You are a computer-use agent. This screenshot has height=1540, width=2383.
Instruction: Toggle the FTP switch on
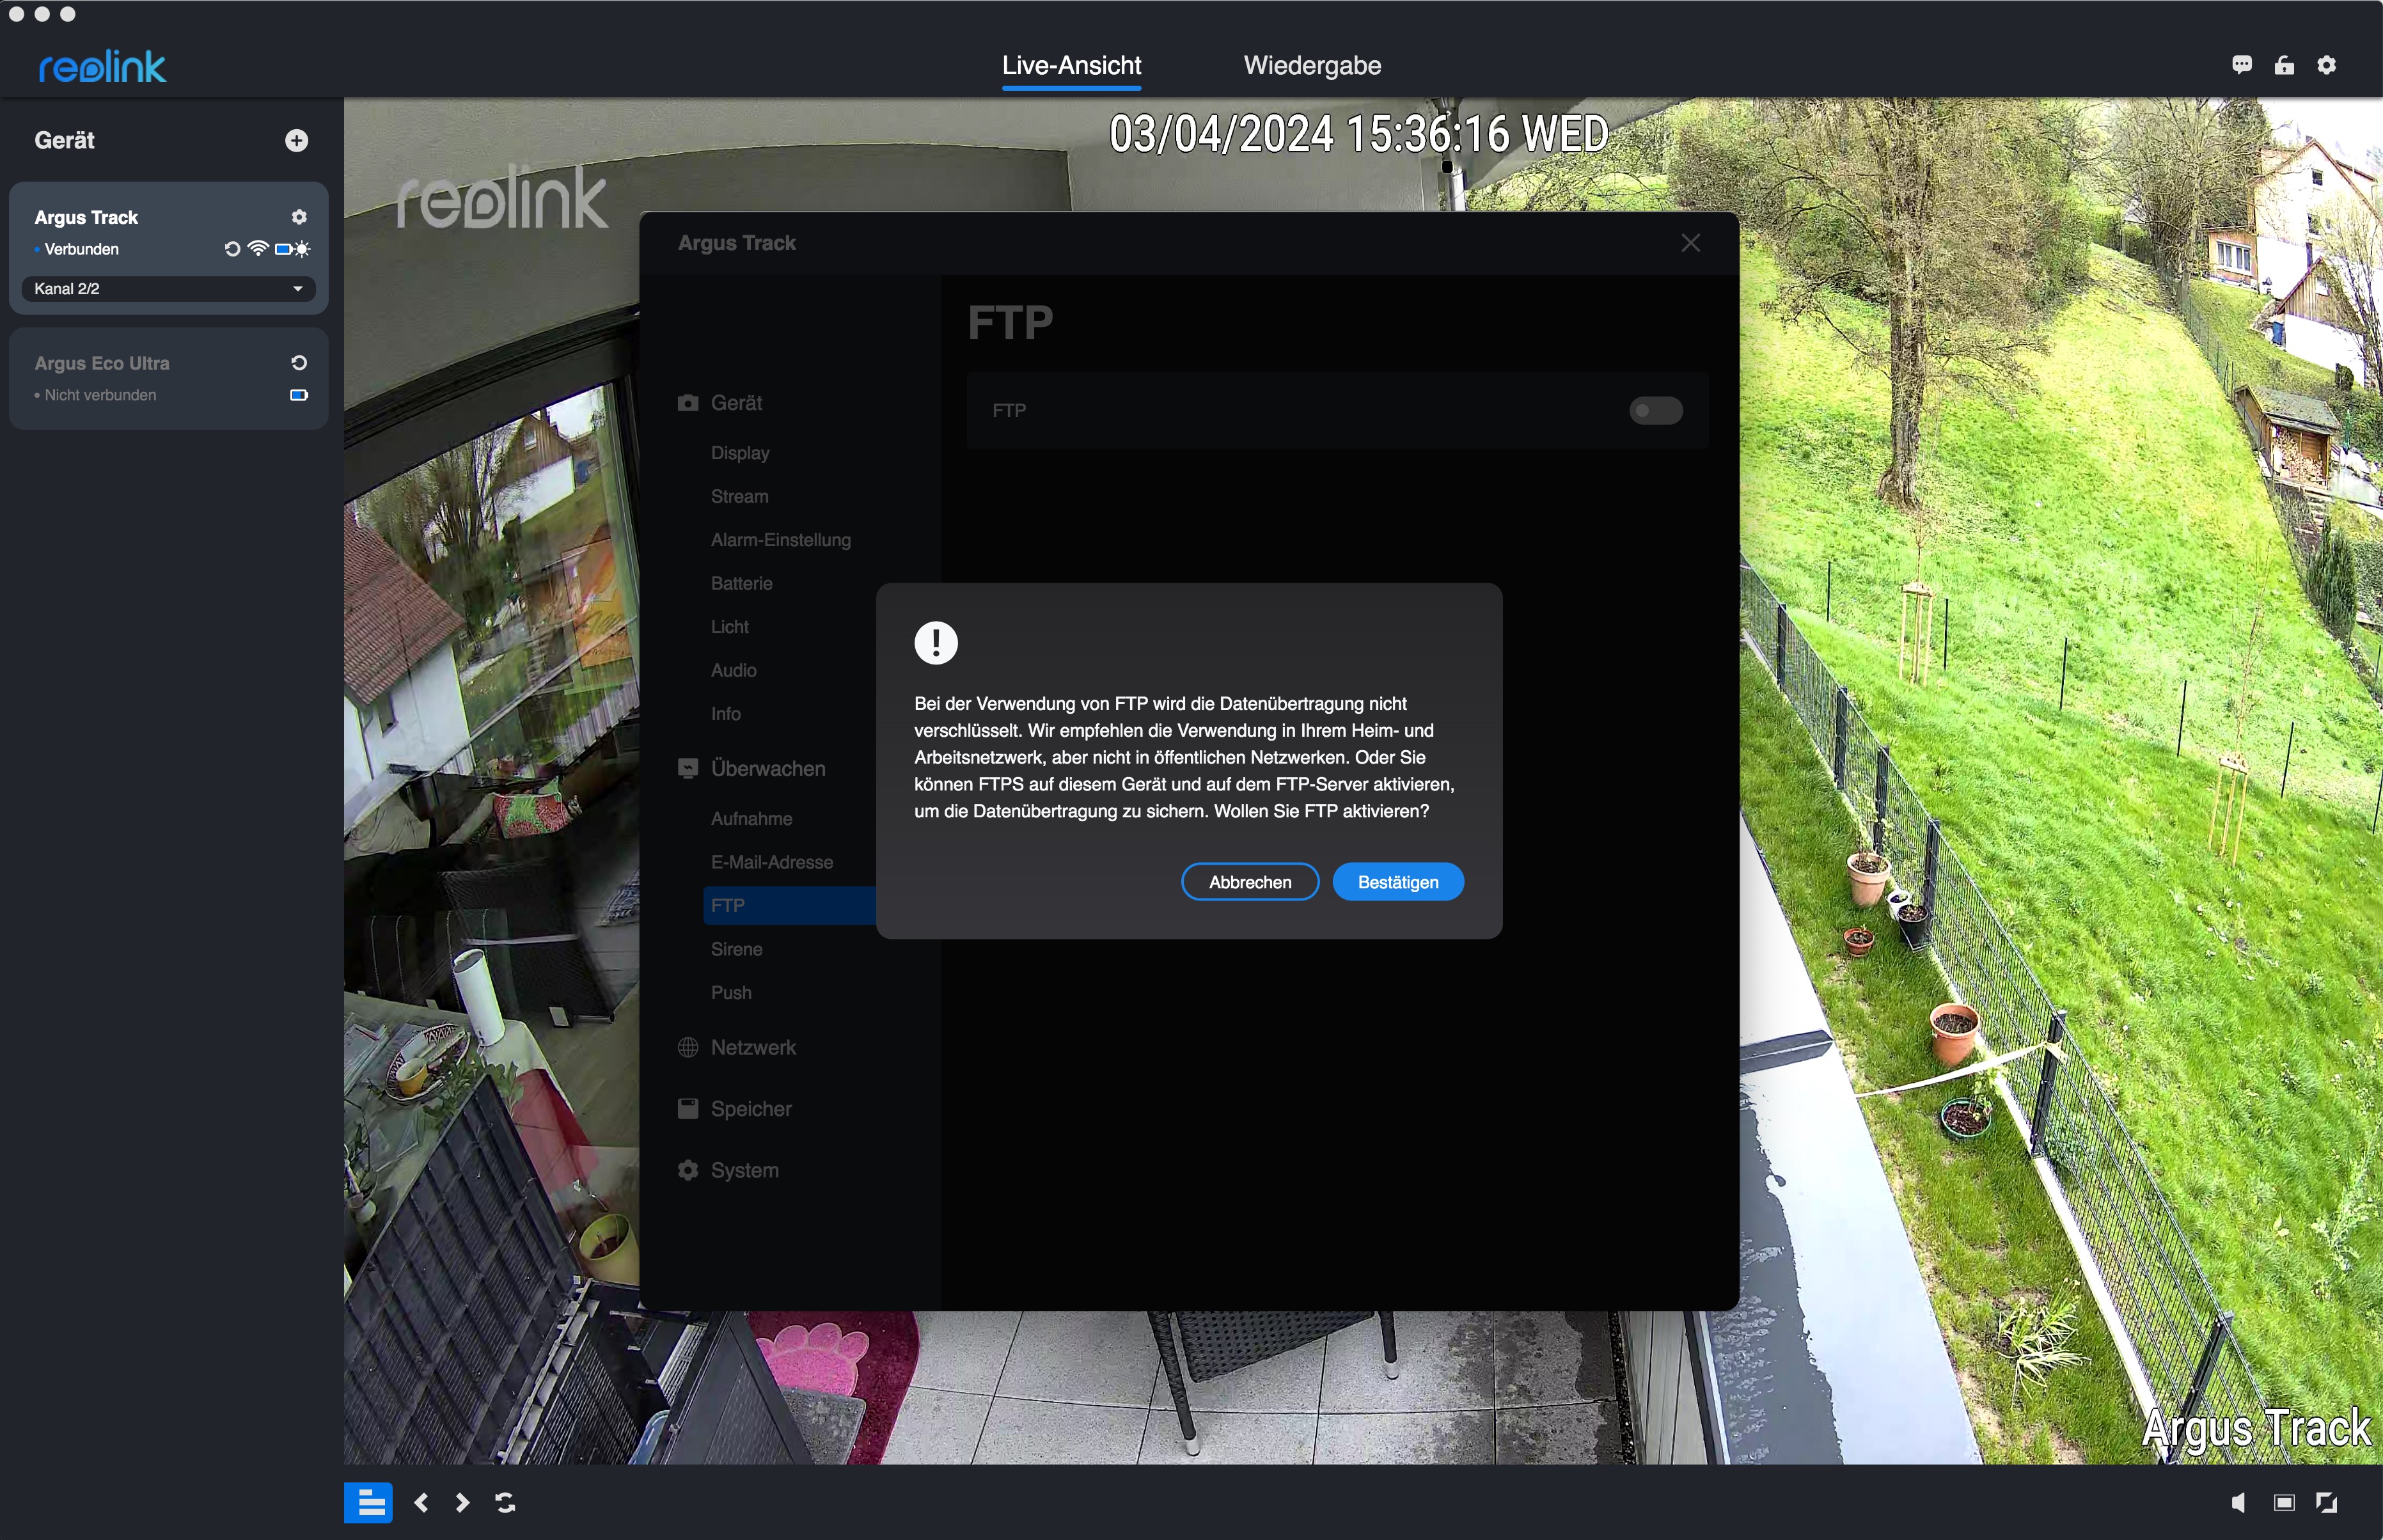[1655, 410]
